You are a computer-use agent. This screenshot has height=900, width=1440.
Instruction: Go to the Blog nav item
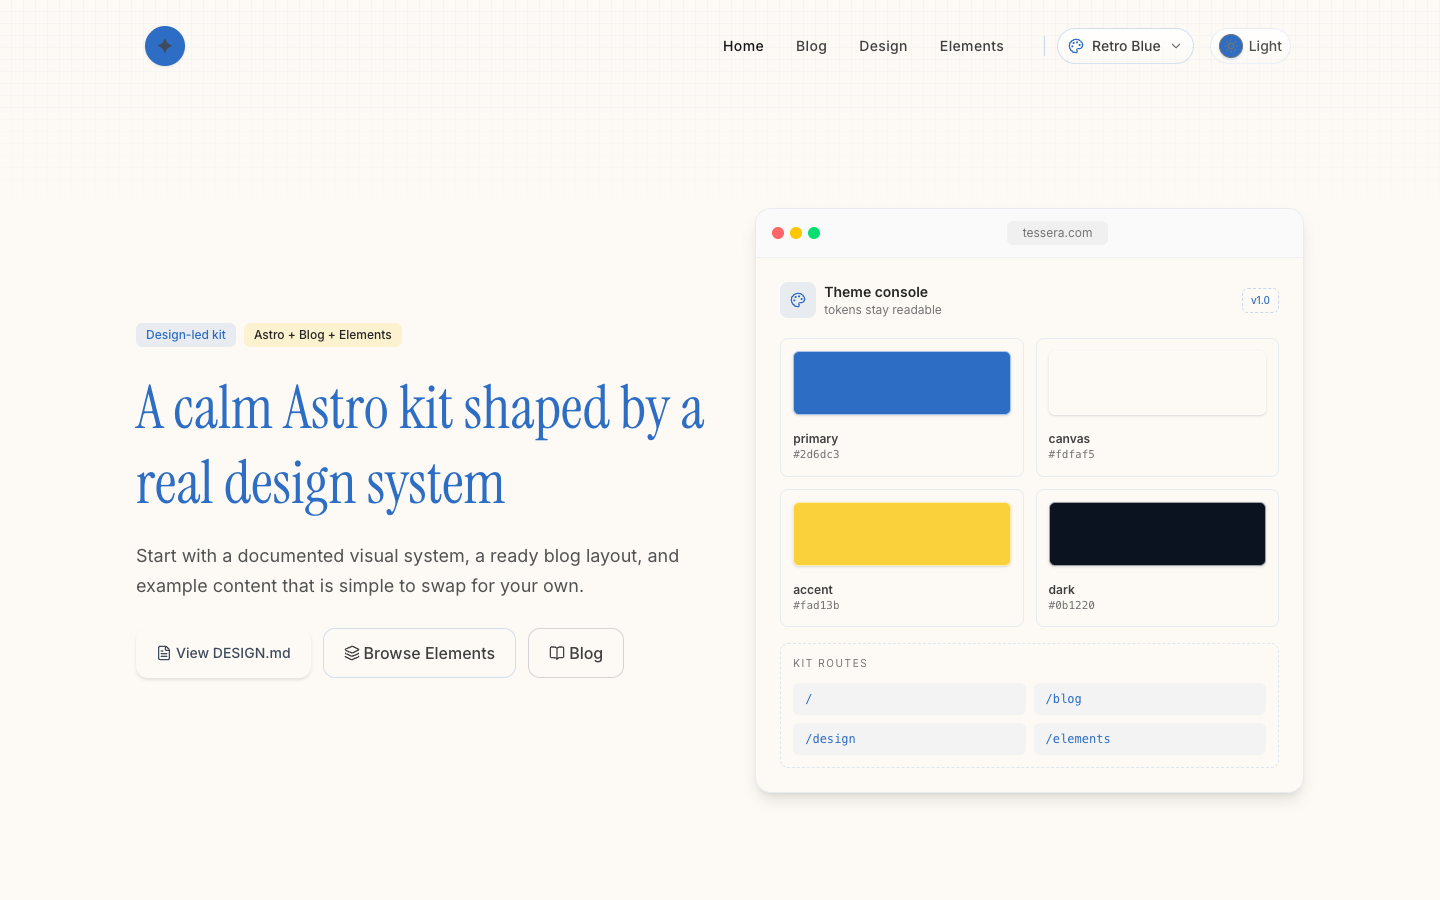tap(811, 46)
